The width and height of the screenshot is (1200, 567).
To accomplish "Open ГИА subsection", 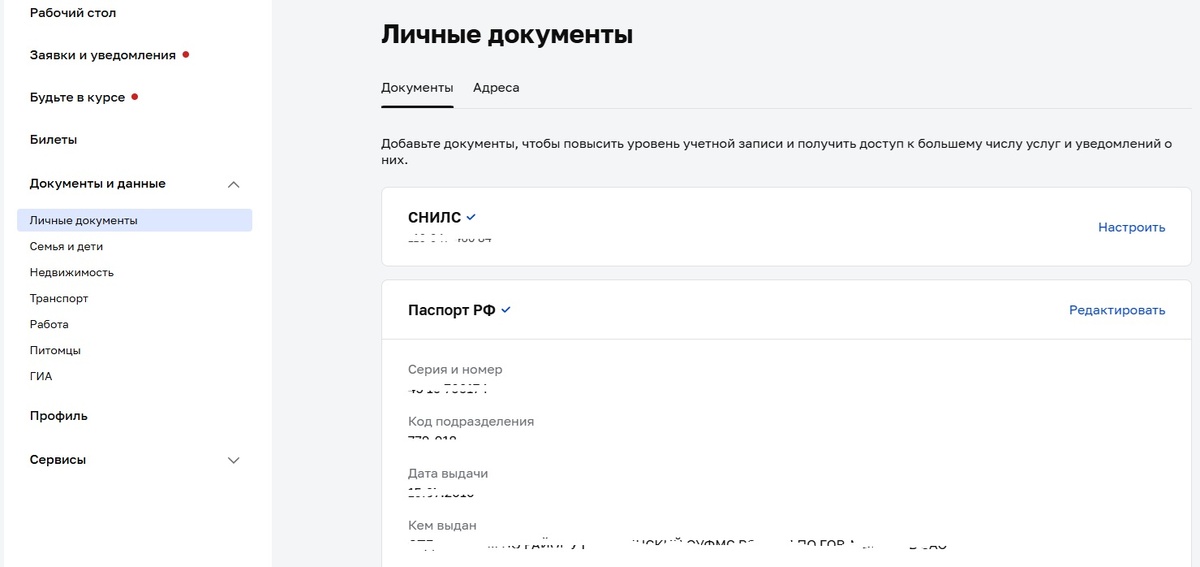I will [41, 376].
